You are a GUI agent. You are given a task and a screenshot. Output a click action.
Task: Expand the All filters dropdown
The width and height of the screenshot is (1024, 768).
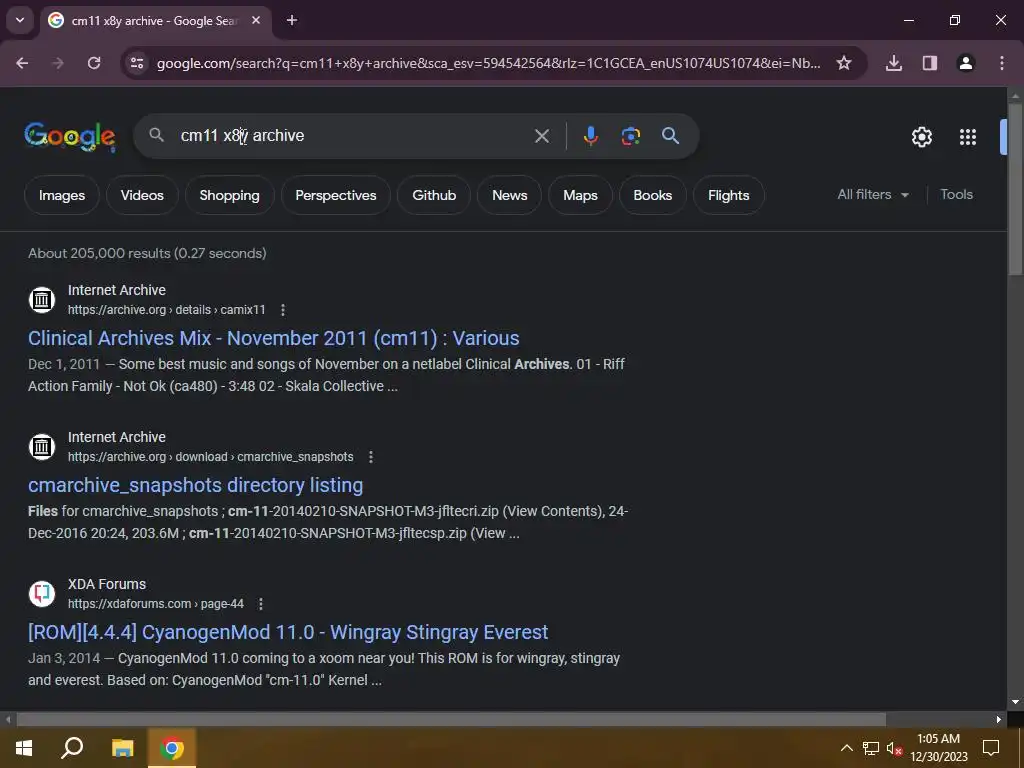(x=873, y=195)
